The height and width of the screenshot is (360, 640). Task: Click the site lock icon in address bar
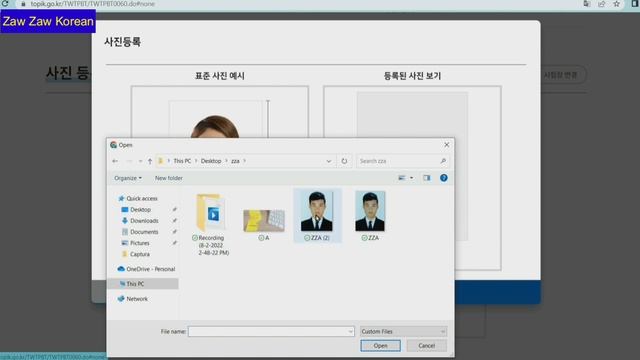point(23,4)
